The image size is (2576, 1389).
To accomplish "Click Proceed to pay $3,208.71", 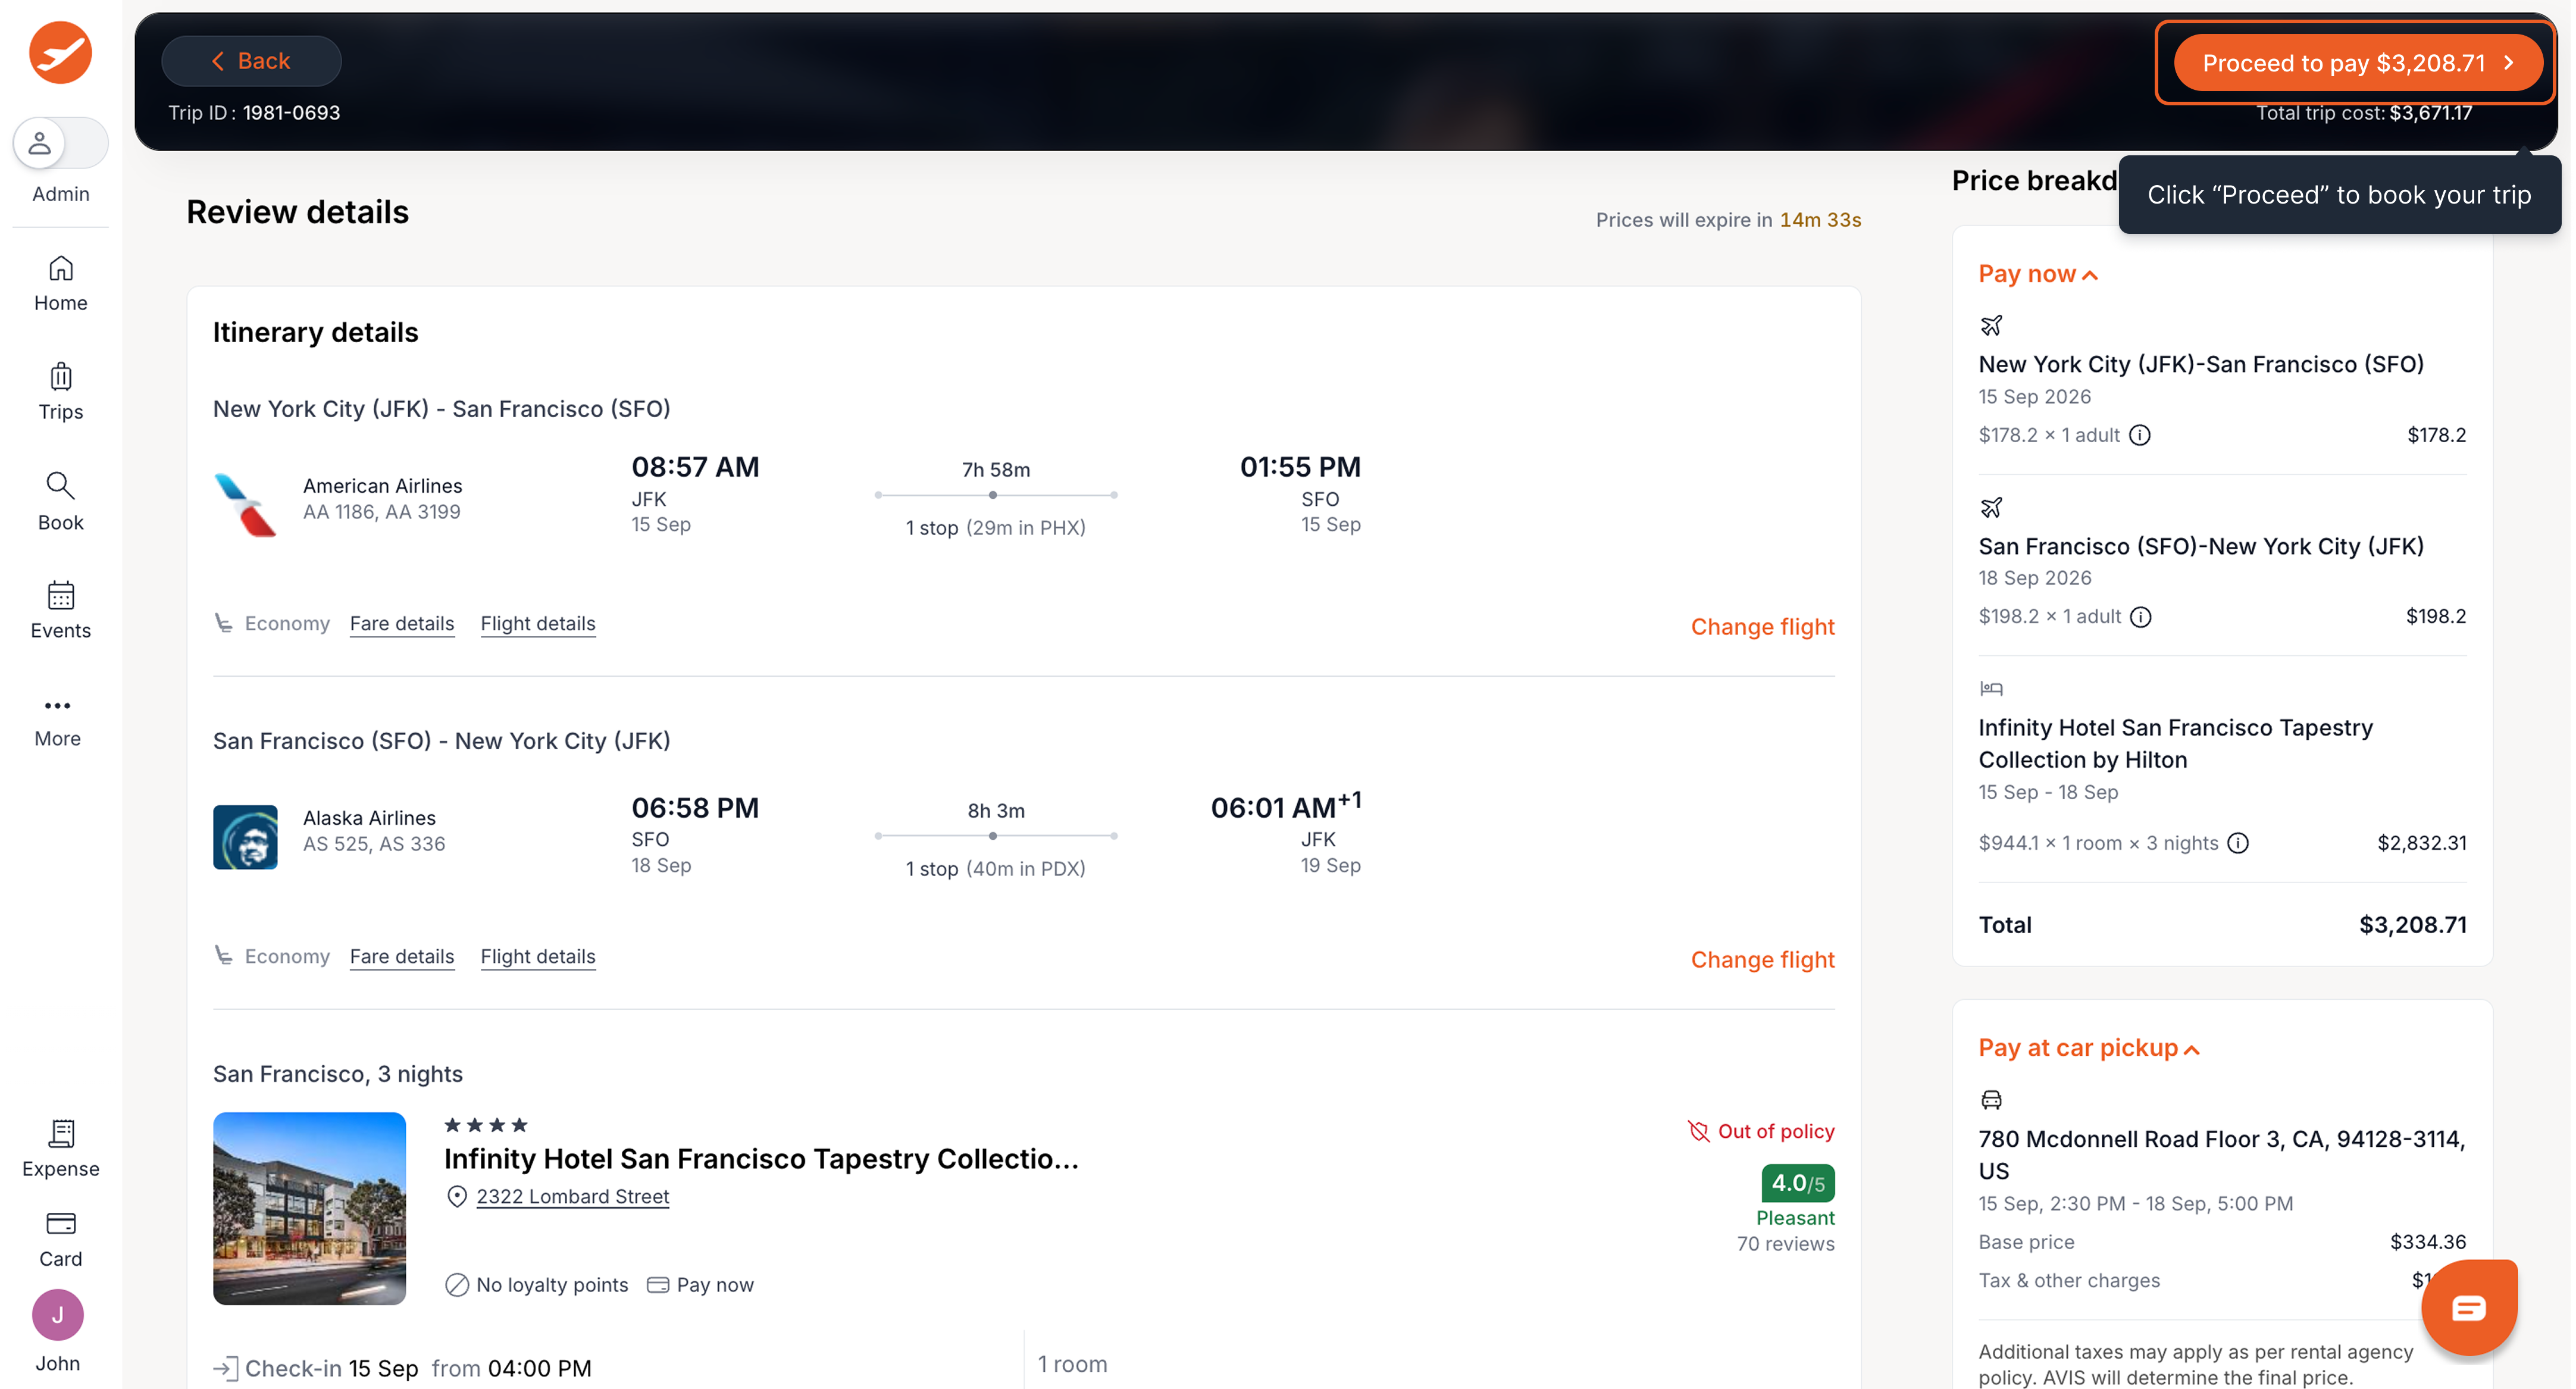I will [2358, 63].
